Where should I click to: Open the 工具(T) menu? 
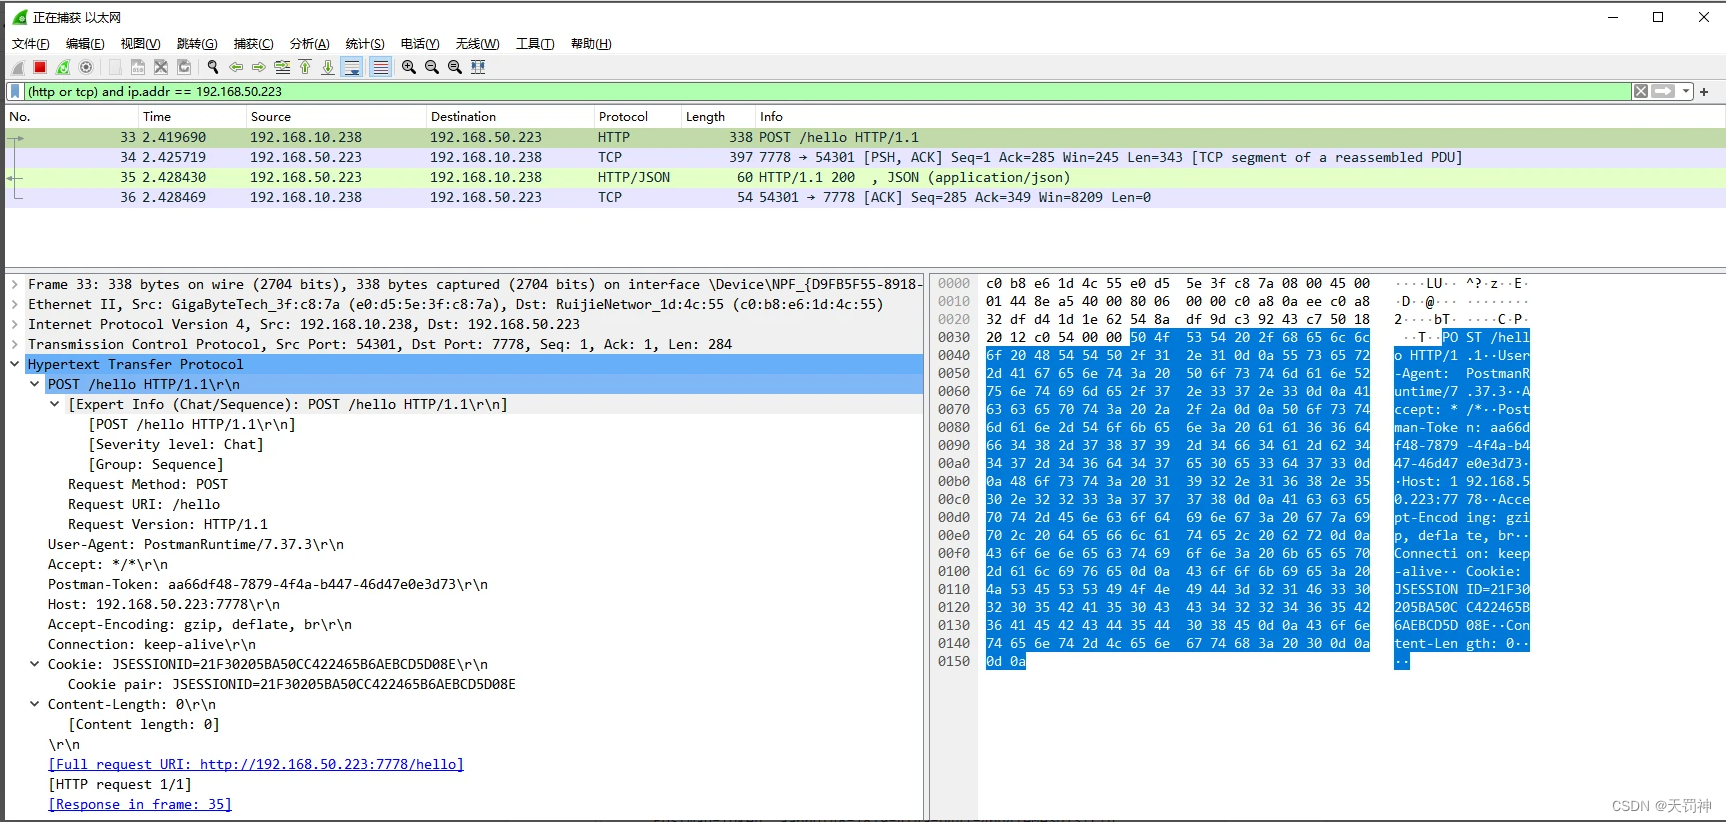pyautogui.click(x=535, y=43)
